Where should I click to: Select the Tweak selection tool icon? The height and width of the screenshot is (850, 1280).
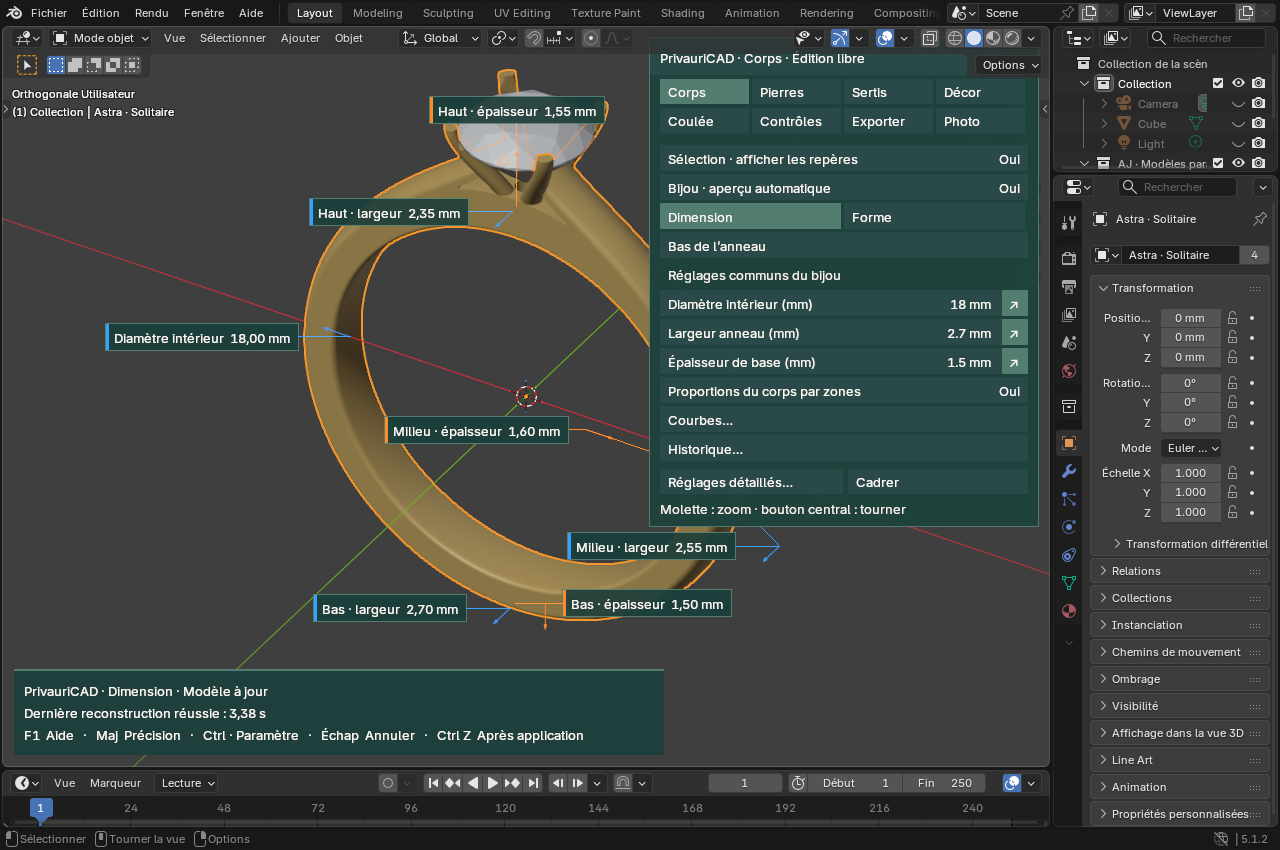click(x=27, y=65)
